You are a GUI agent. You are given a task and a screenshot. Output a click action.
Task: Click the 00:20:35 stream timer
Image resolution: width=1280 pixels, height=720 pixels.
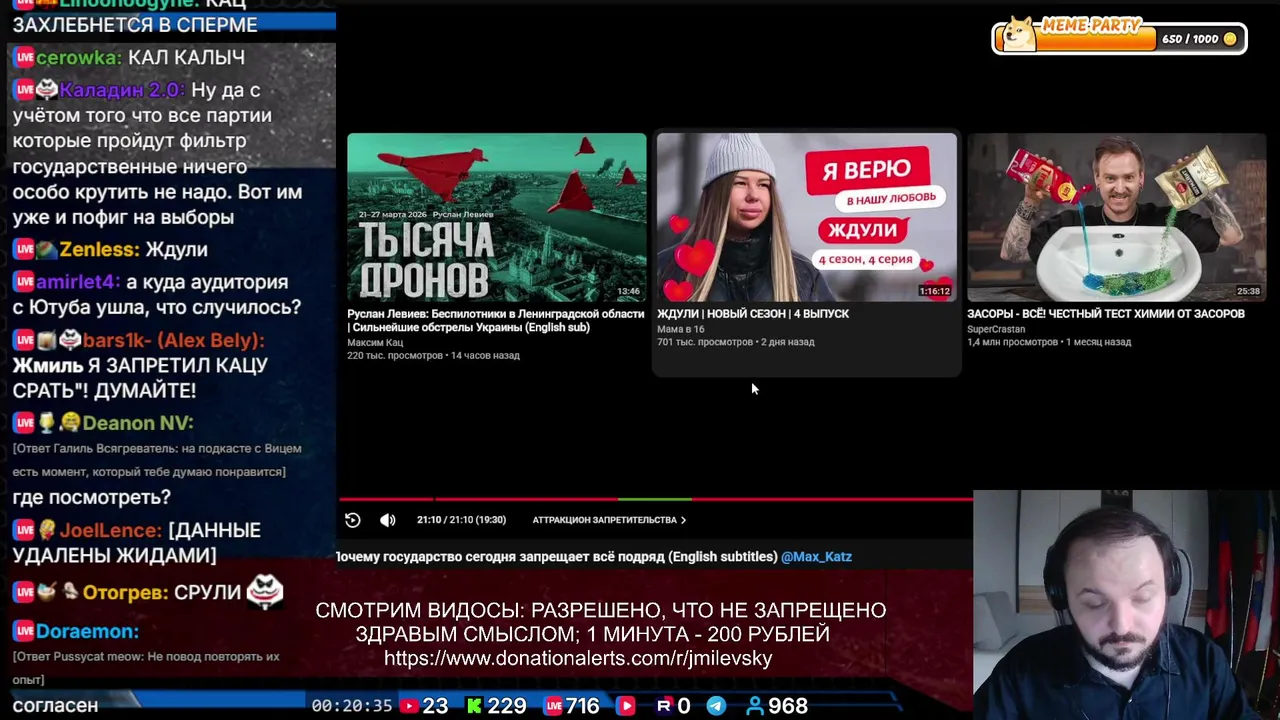351,706
